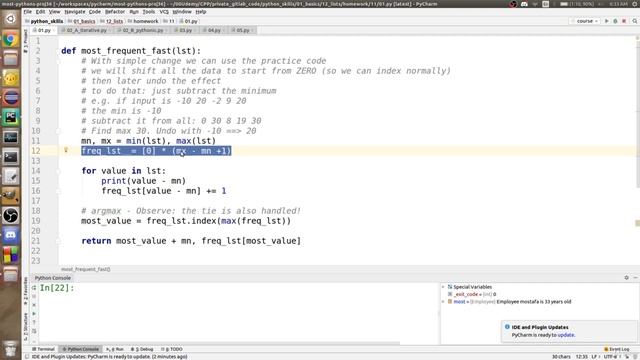Select 01_basics in the breadcrumb bar
Viewport: 640px width, 360px height.
[x=84, y=21]
